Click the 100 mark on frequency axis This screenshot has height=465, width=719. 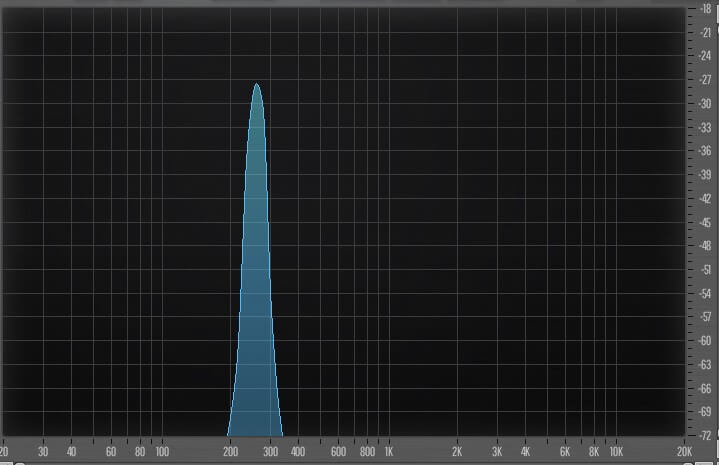160,451
